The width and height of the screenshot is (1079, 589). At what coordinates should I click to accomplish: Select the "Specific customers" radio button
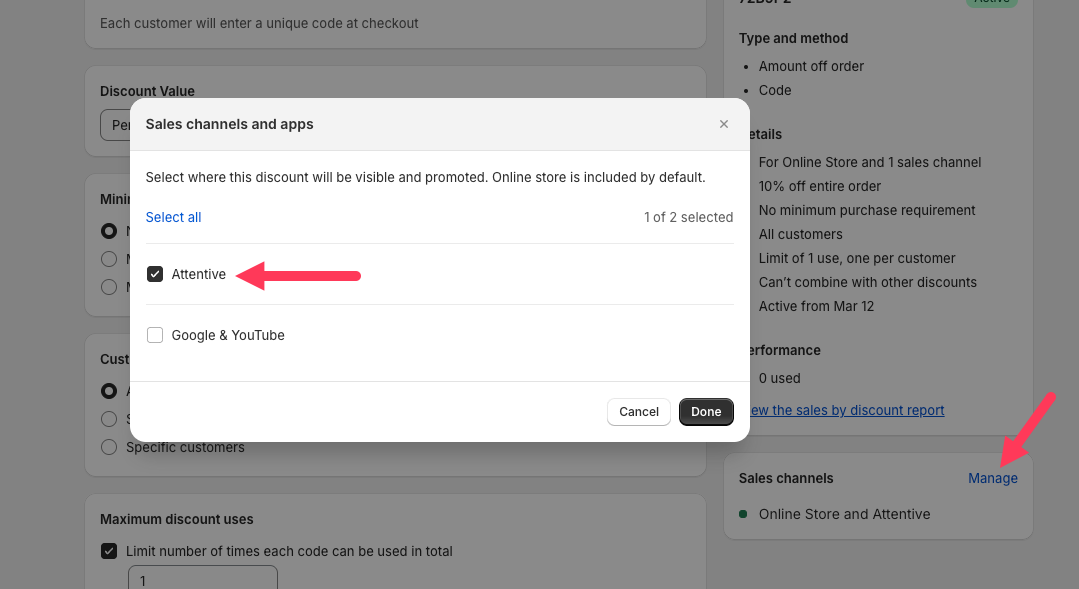[108, 447]
